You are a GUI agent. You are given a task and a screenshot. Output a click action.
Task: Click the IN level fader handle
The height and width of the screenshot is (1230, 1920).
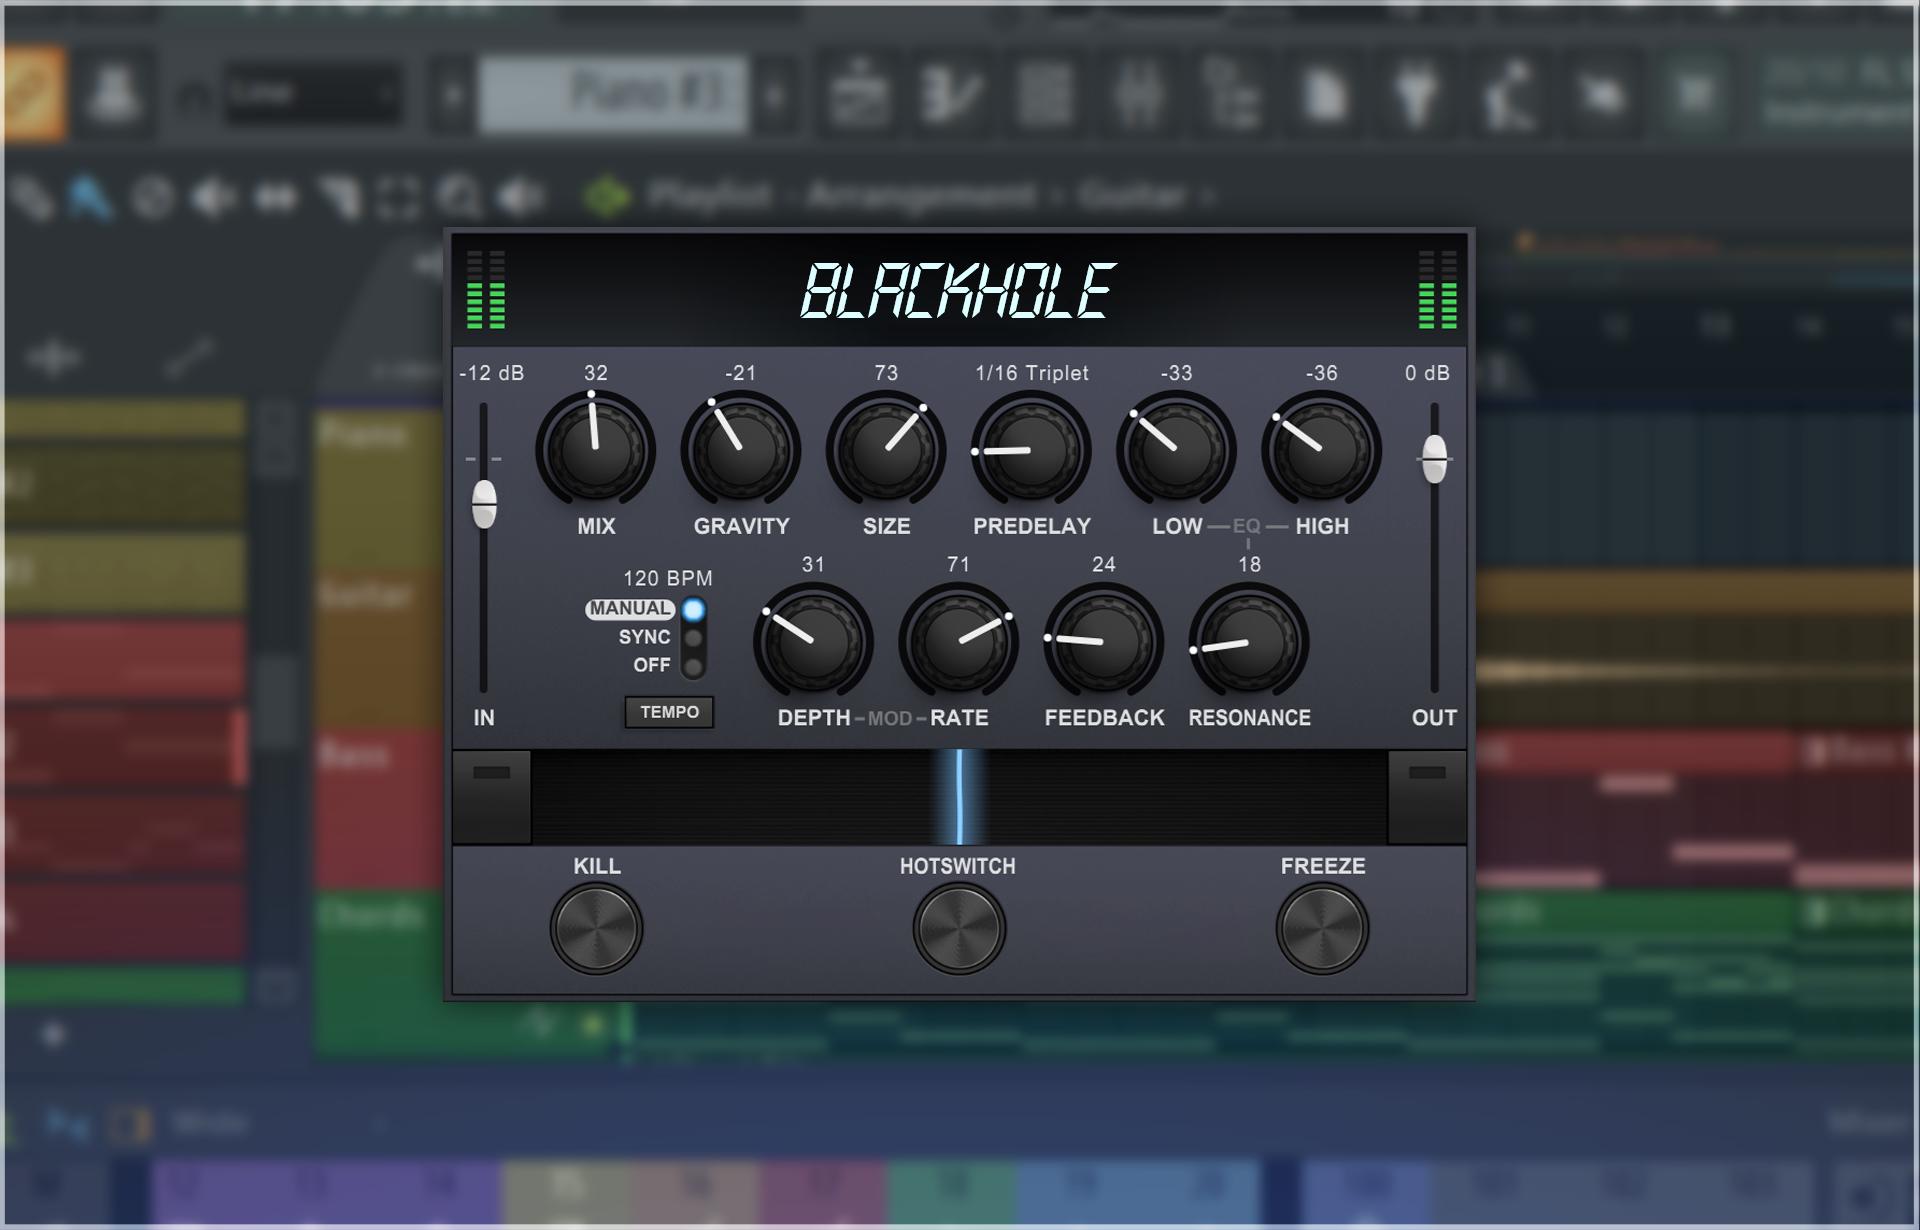click(484, 503)
